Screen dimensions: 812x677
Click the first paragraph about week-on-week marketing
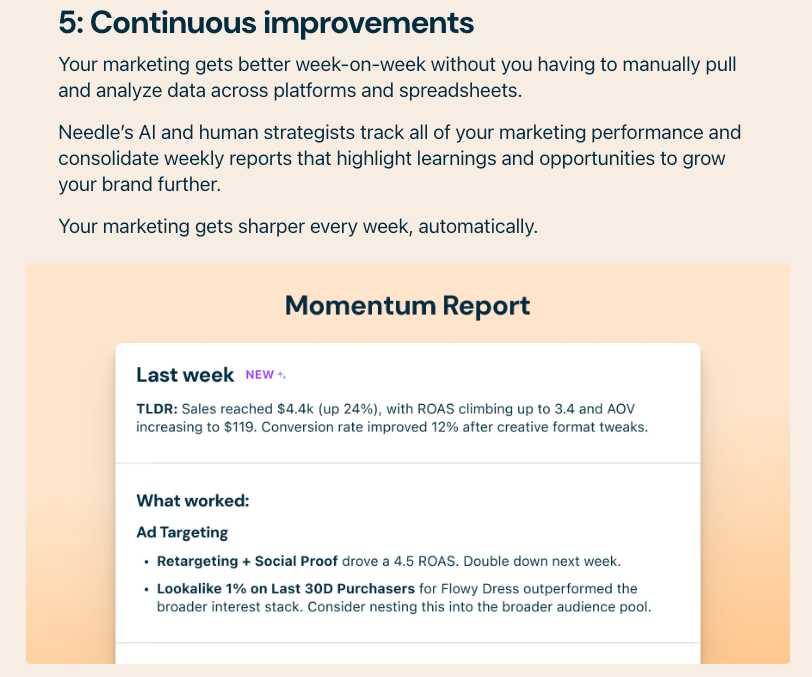(x=397, y=78)
